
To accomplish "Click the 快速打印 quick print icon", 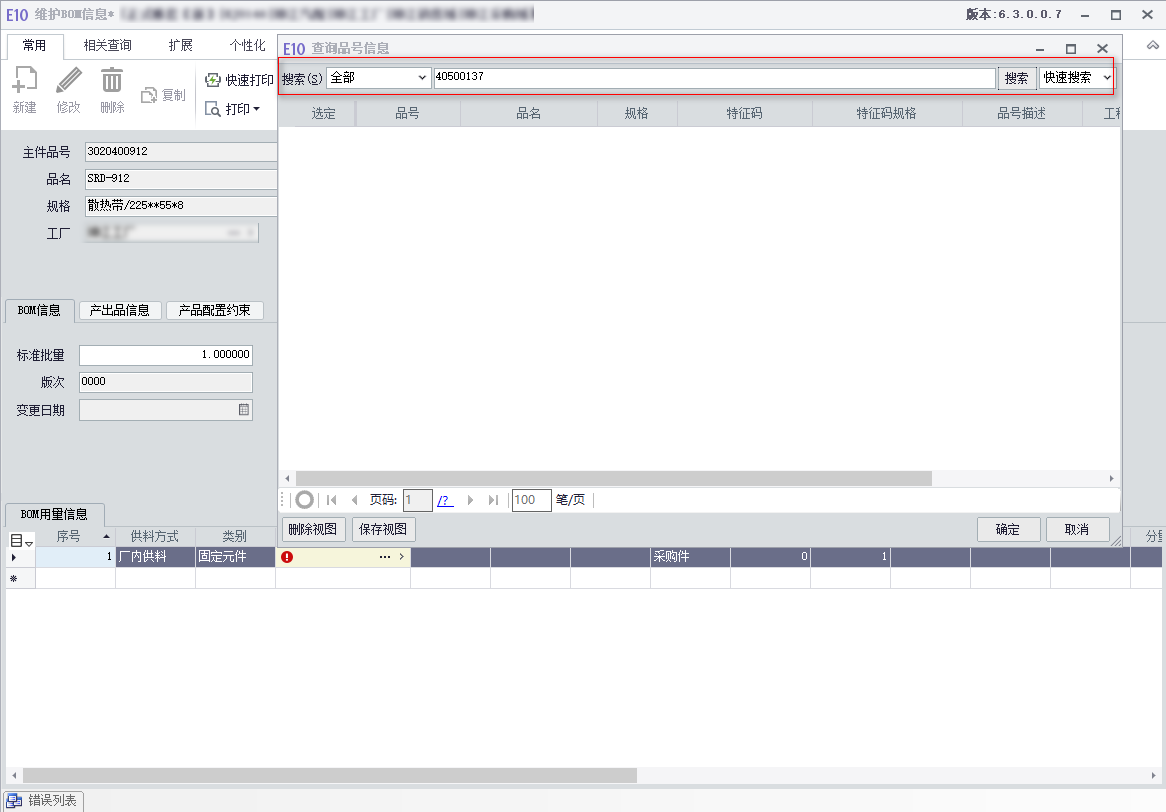I will click(213, 80).
